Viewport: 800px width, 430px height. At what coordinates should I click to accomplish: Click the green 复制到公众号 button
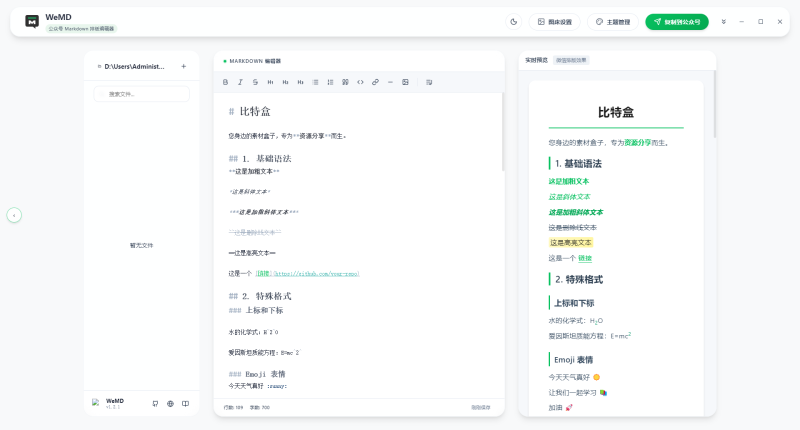point(677,22)
